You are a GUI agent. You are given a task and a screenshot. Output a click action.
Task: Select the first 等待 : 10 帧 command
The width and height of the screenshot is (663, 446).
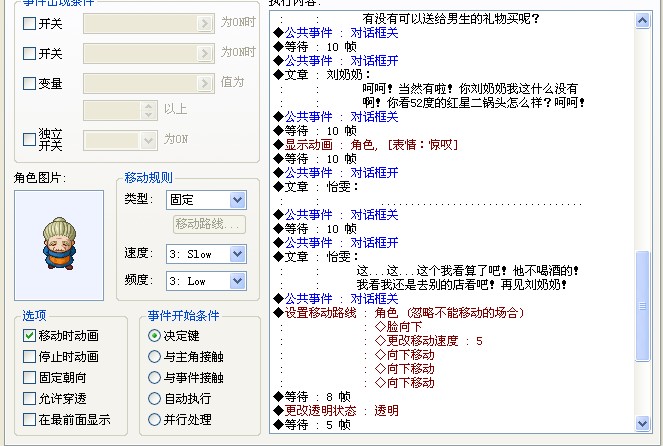(x=315, y=47)
